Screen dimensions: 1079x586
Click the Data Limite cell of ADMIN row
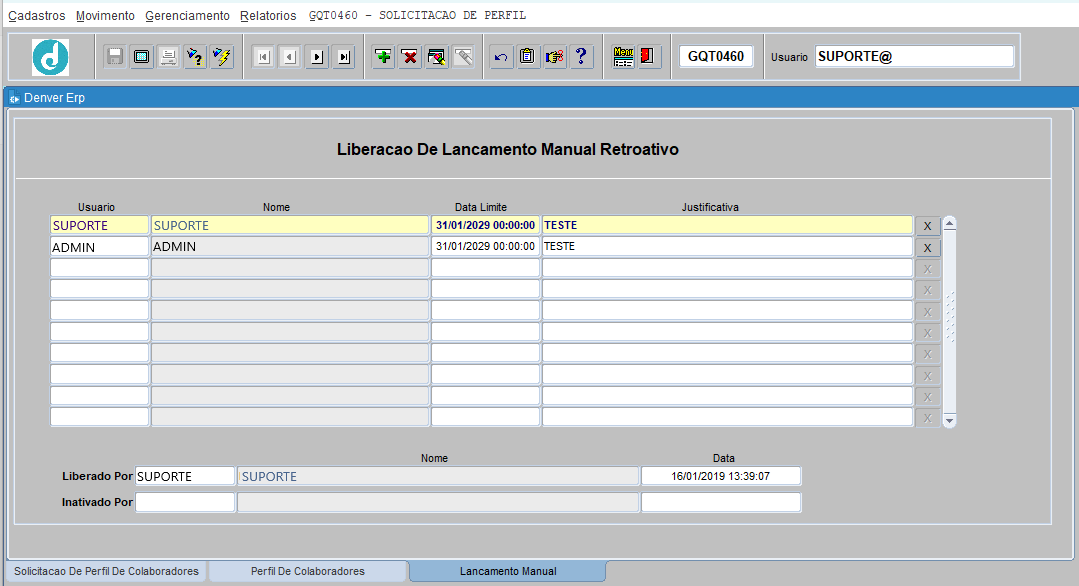(x=485, y=247)
